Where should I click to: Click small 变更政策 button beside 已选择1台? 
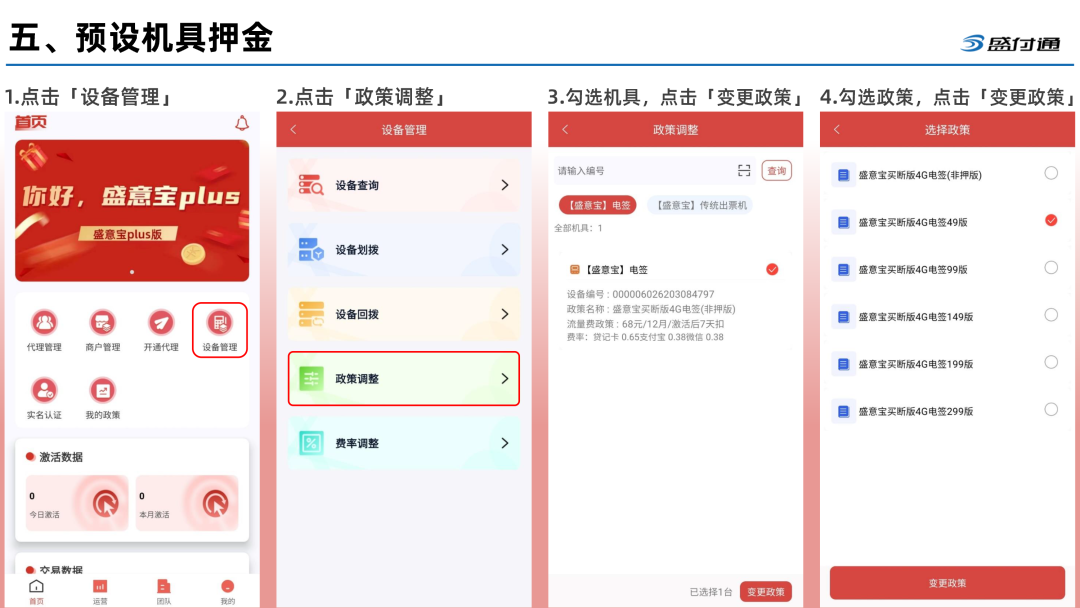[x=766, y=591]
